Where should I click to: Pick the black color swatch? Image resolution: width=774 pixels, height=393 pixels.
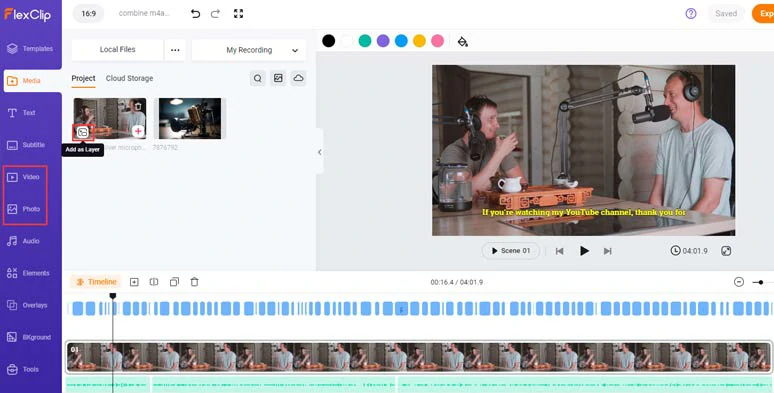[328, 41]
